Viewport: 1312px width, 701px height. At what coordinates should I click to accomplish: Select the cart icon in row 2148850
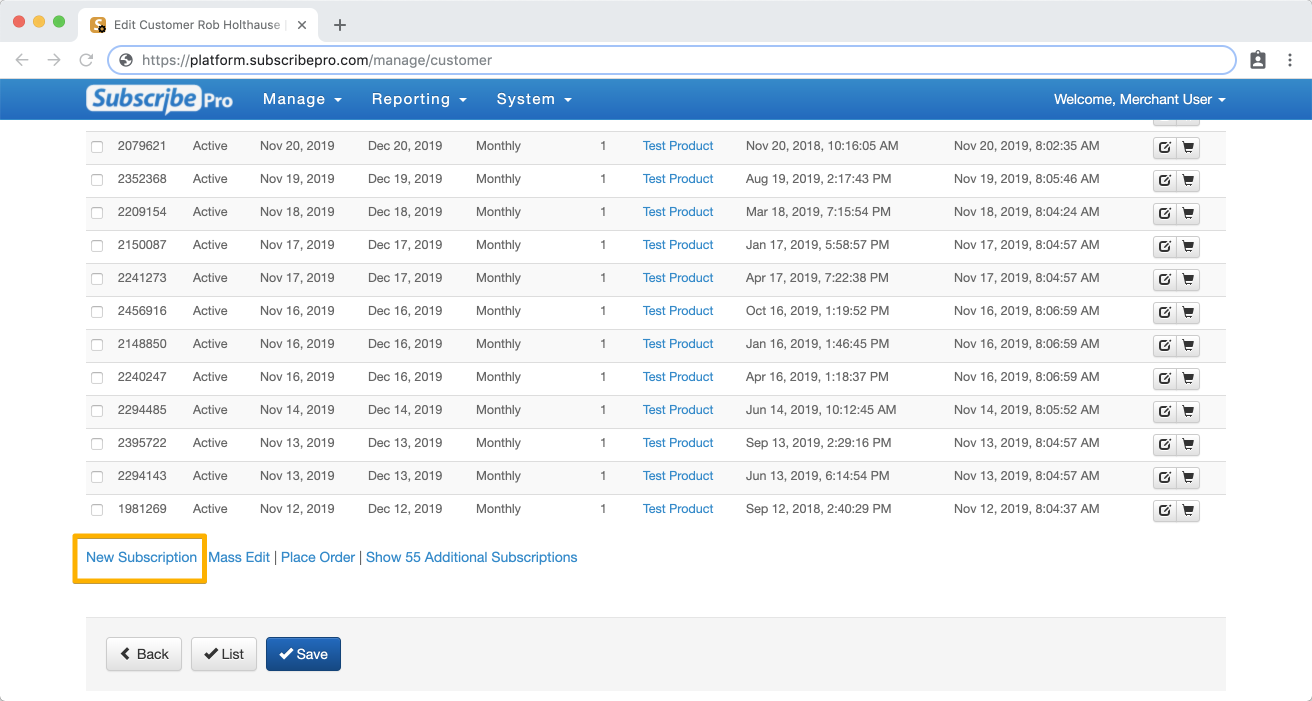1188,346
